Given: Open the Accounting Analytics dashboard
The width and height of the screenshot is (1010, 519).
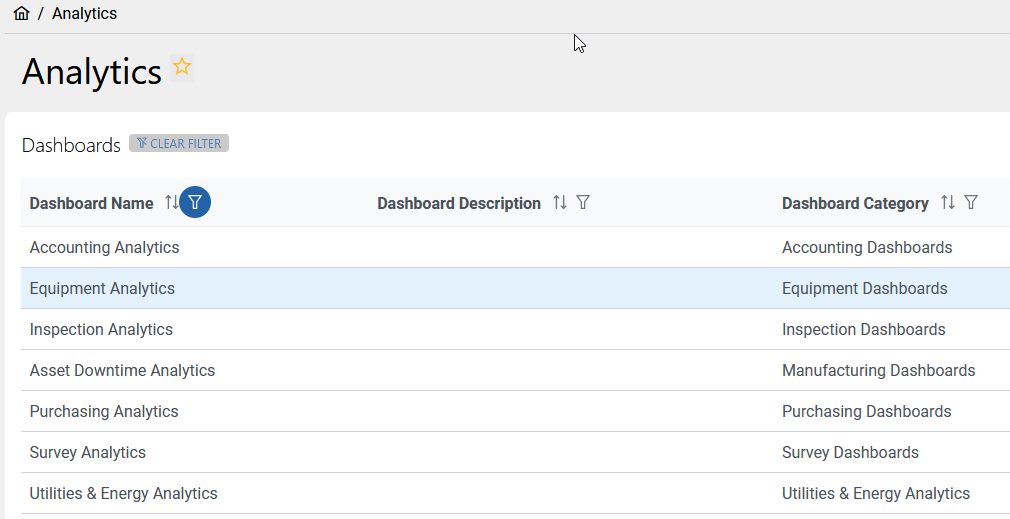Looking at the screenshot, I should (x=104, y=247).
